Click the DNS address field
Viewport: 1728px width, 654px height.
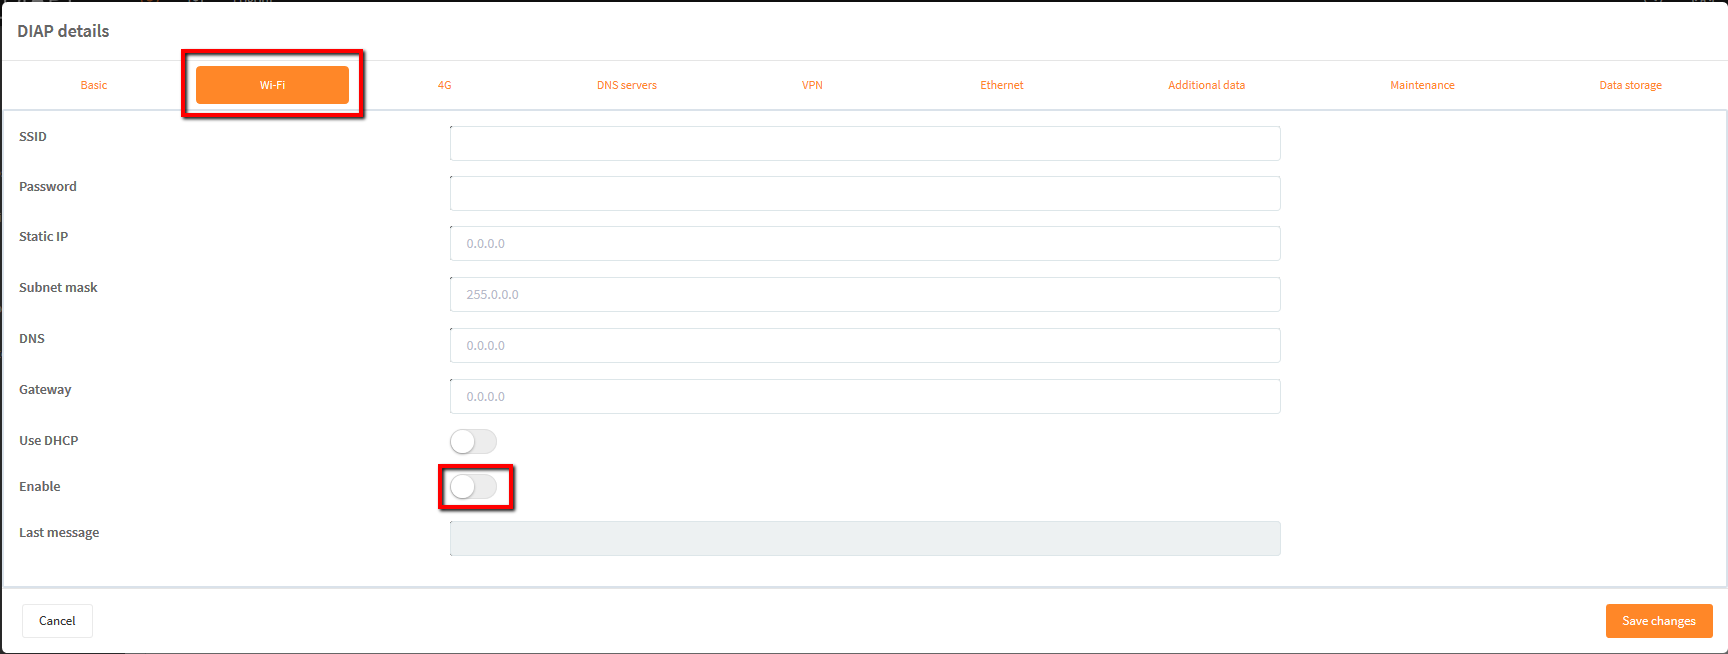865,345
